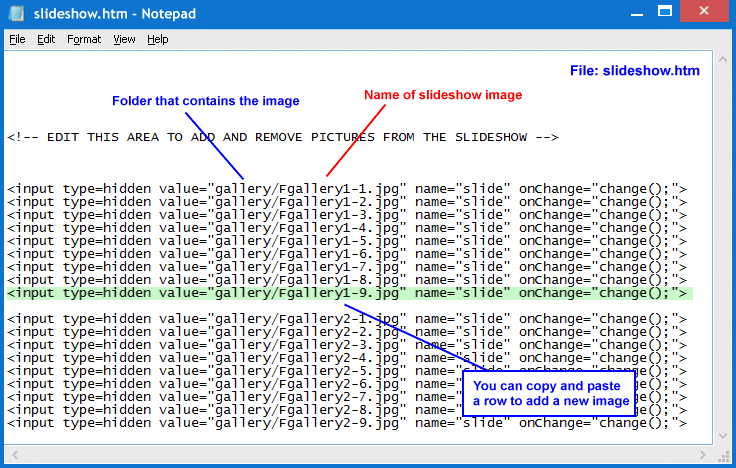
Task: Click the line with Fgallery2-4.jpg
Action: pos(347,358)
